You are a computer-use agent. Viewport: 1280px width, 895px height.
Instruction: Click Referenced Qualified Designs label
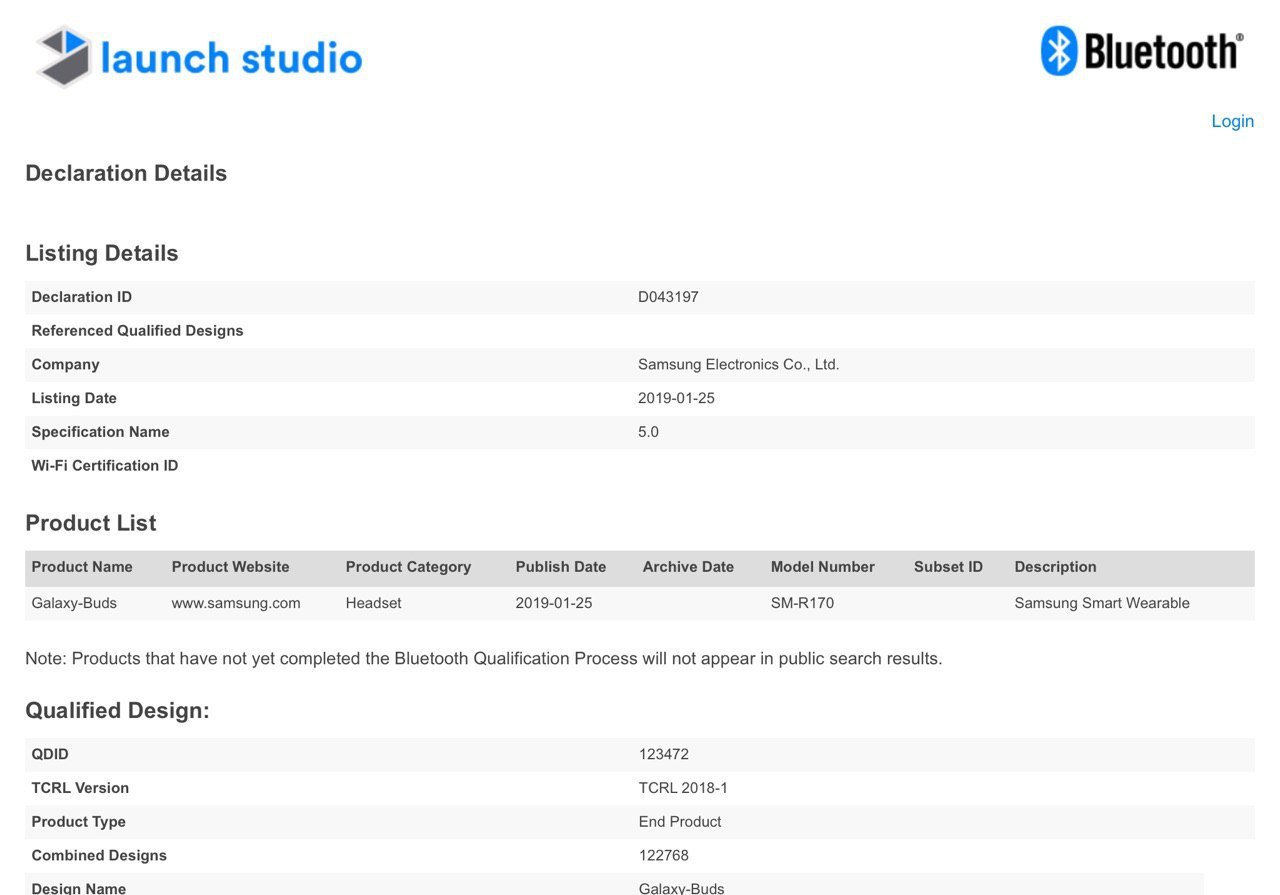point(137,331)
